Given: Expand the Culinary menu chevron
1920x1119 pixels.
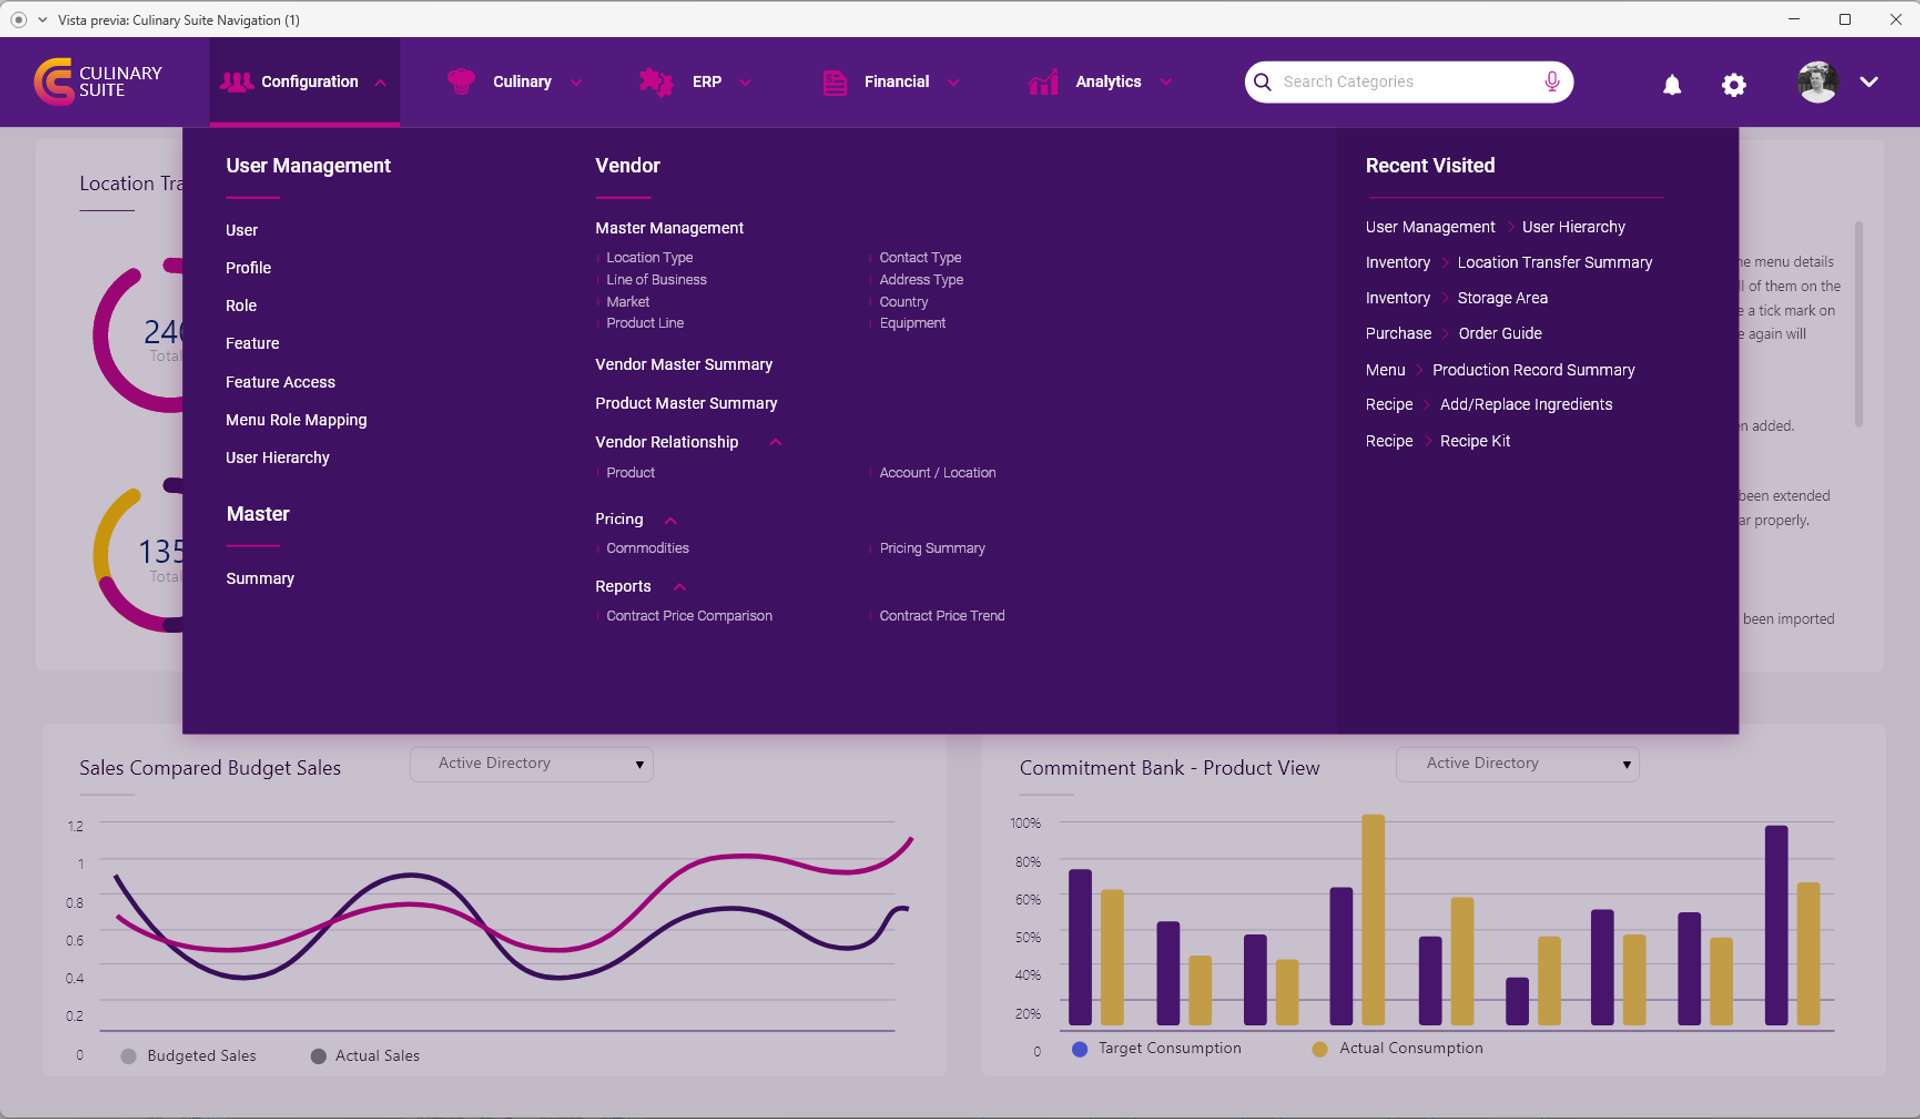Looking at the screenshot, I should pos(576,83).
